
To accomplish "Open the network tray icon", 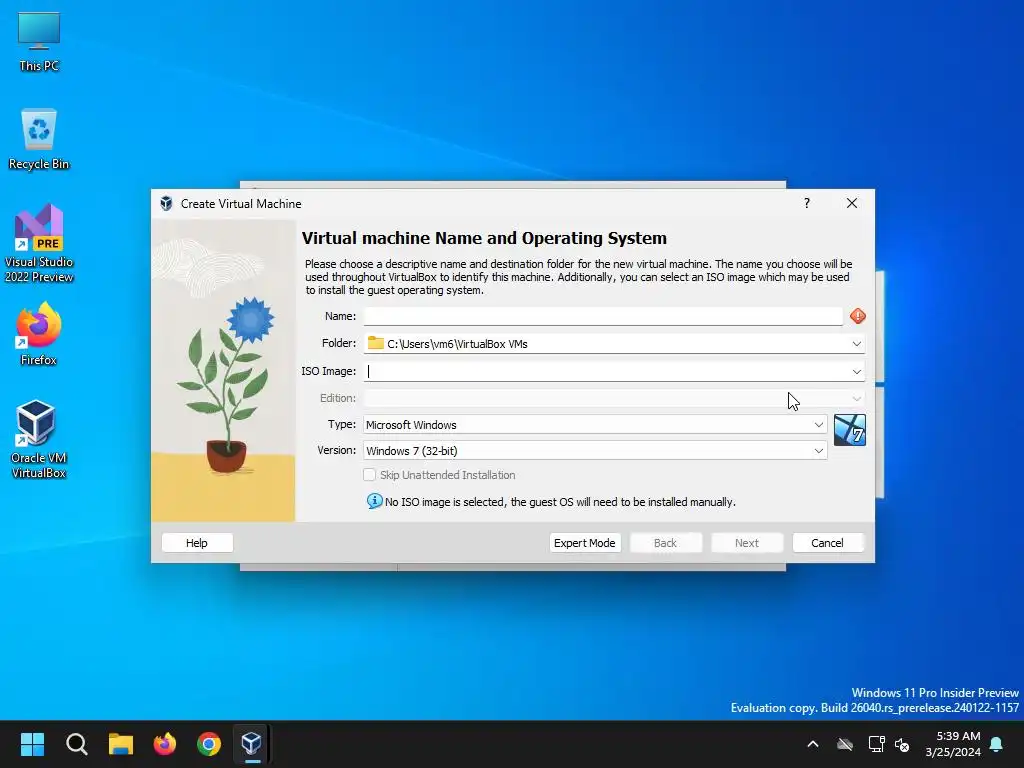I will click(876, 744).
